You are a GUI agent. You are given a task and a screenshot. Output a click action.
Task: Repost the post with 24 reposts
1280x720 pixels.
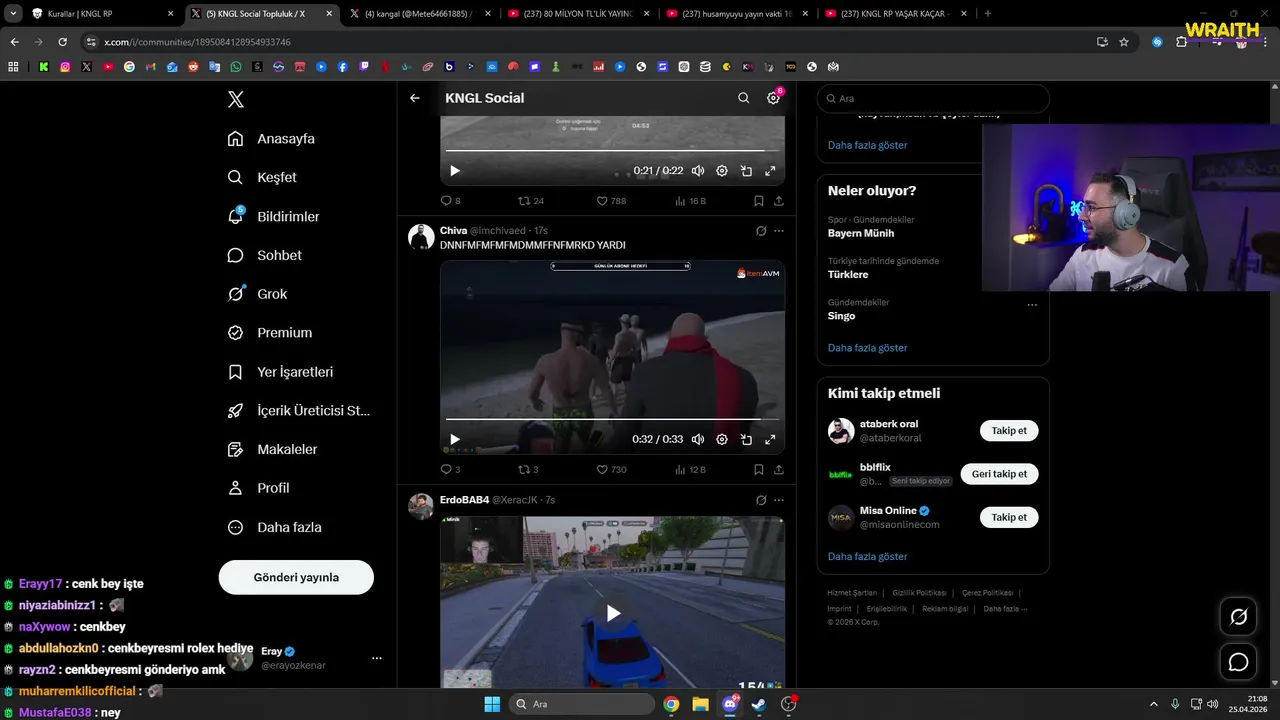coord(531,201)
